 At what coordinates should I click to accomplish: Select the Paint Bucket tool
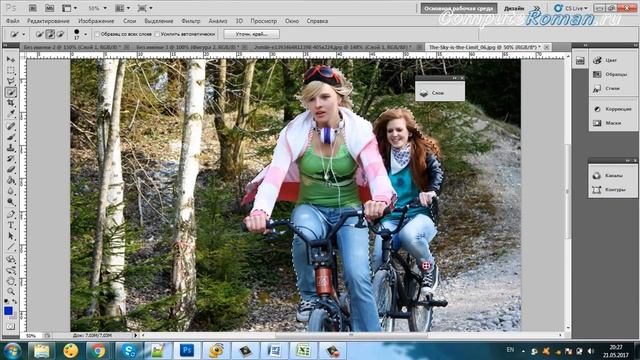click(11, 180)
